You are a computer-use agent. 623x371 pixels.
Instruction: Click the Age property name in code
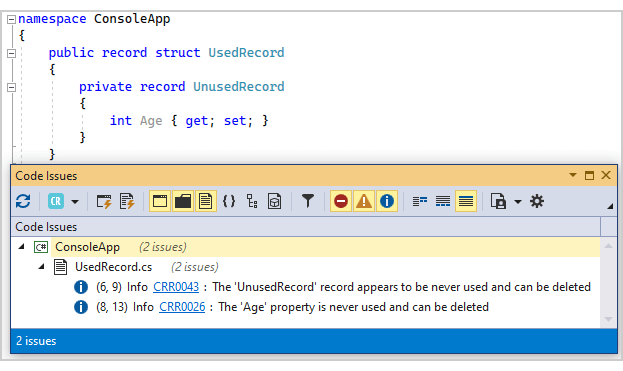(x=151, y=121)
